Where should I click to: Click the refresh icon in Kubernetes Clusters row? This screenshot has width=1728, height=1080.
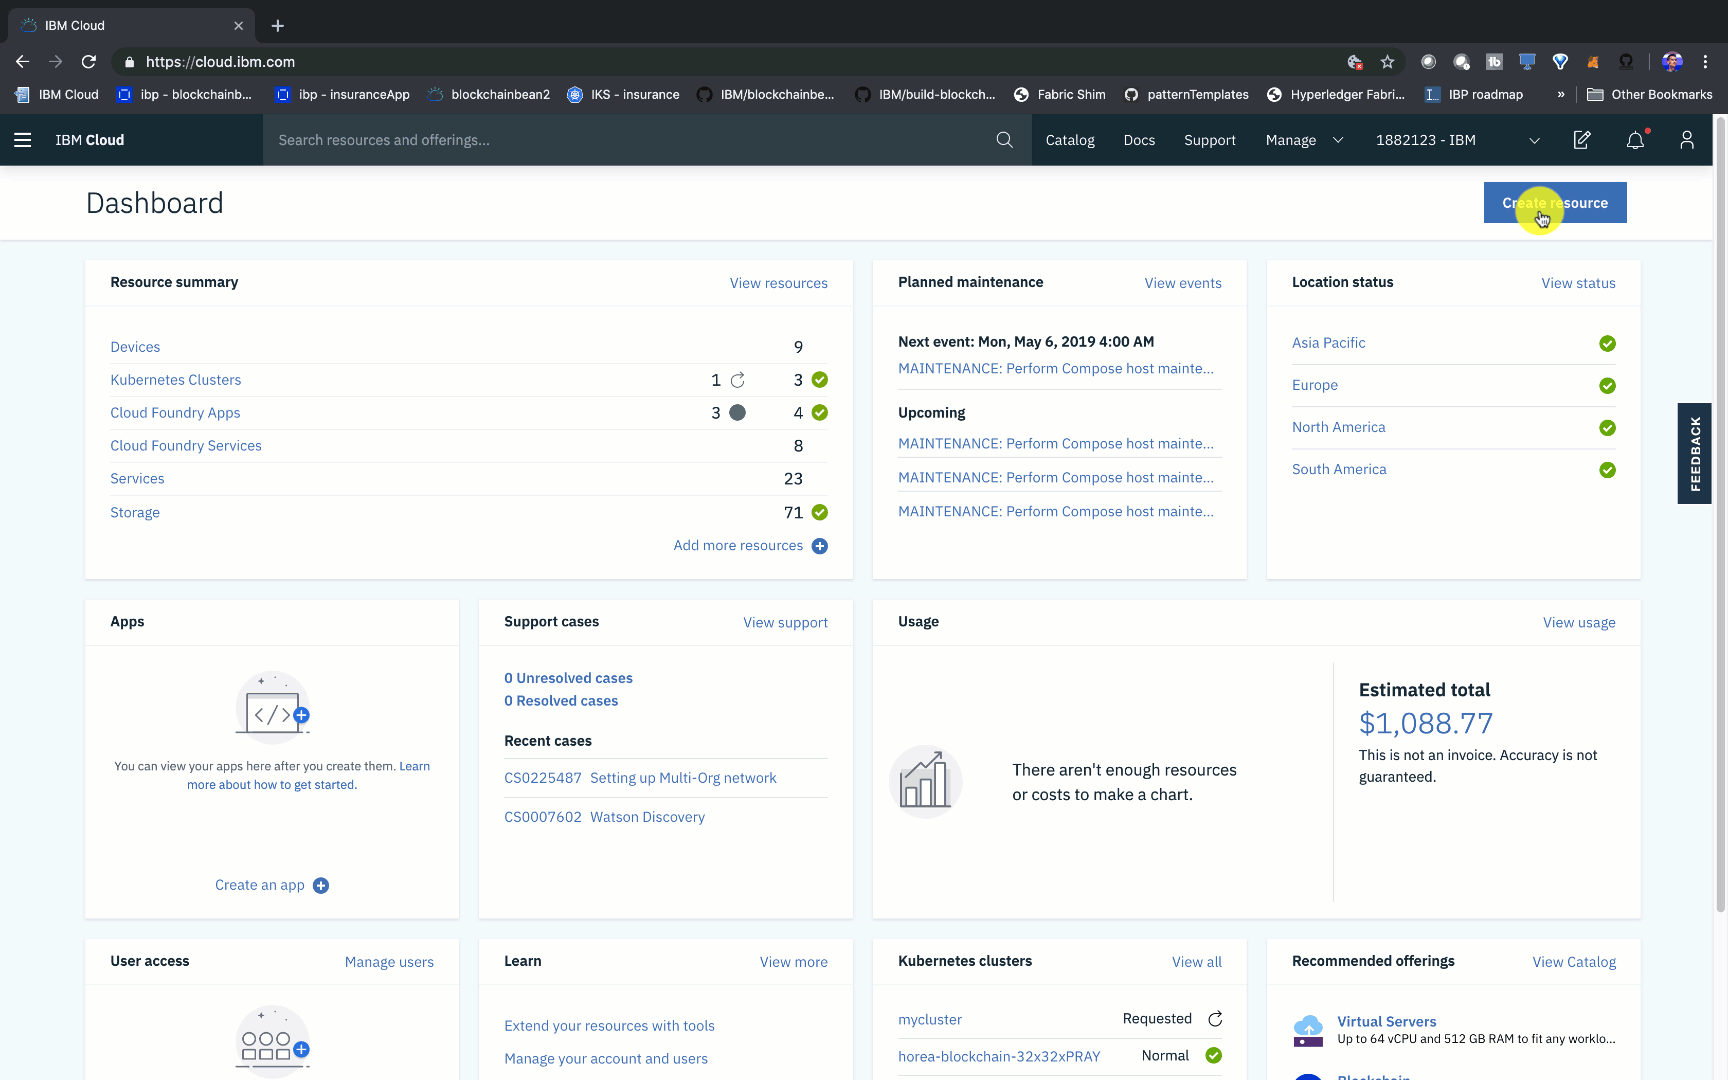click(x=738, y=380)
